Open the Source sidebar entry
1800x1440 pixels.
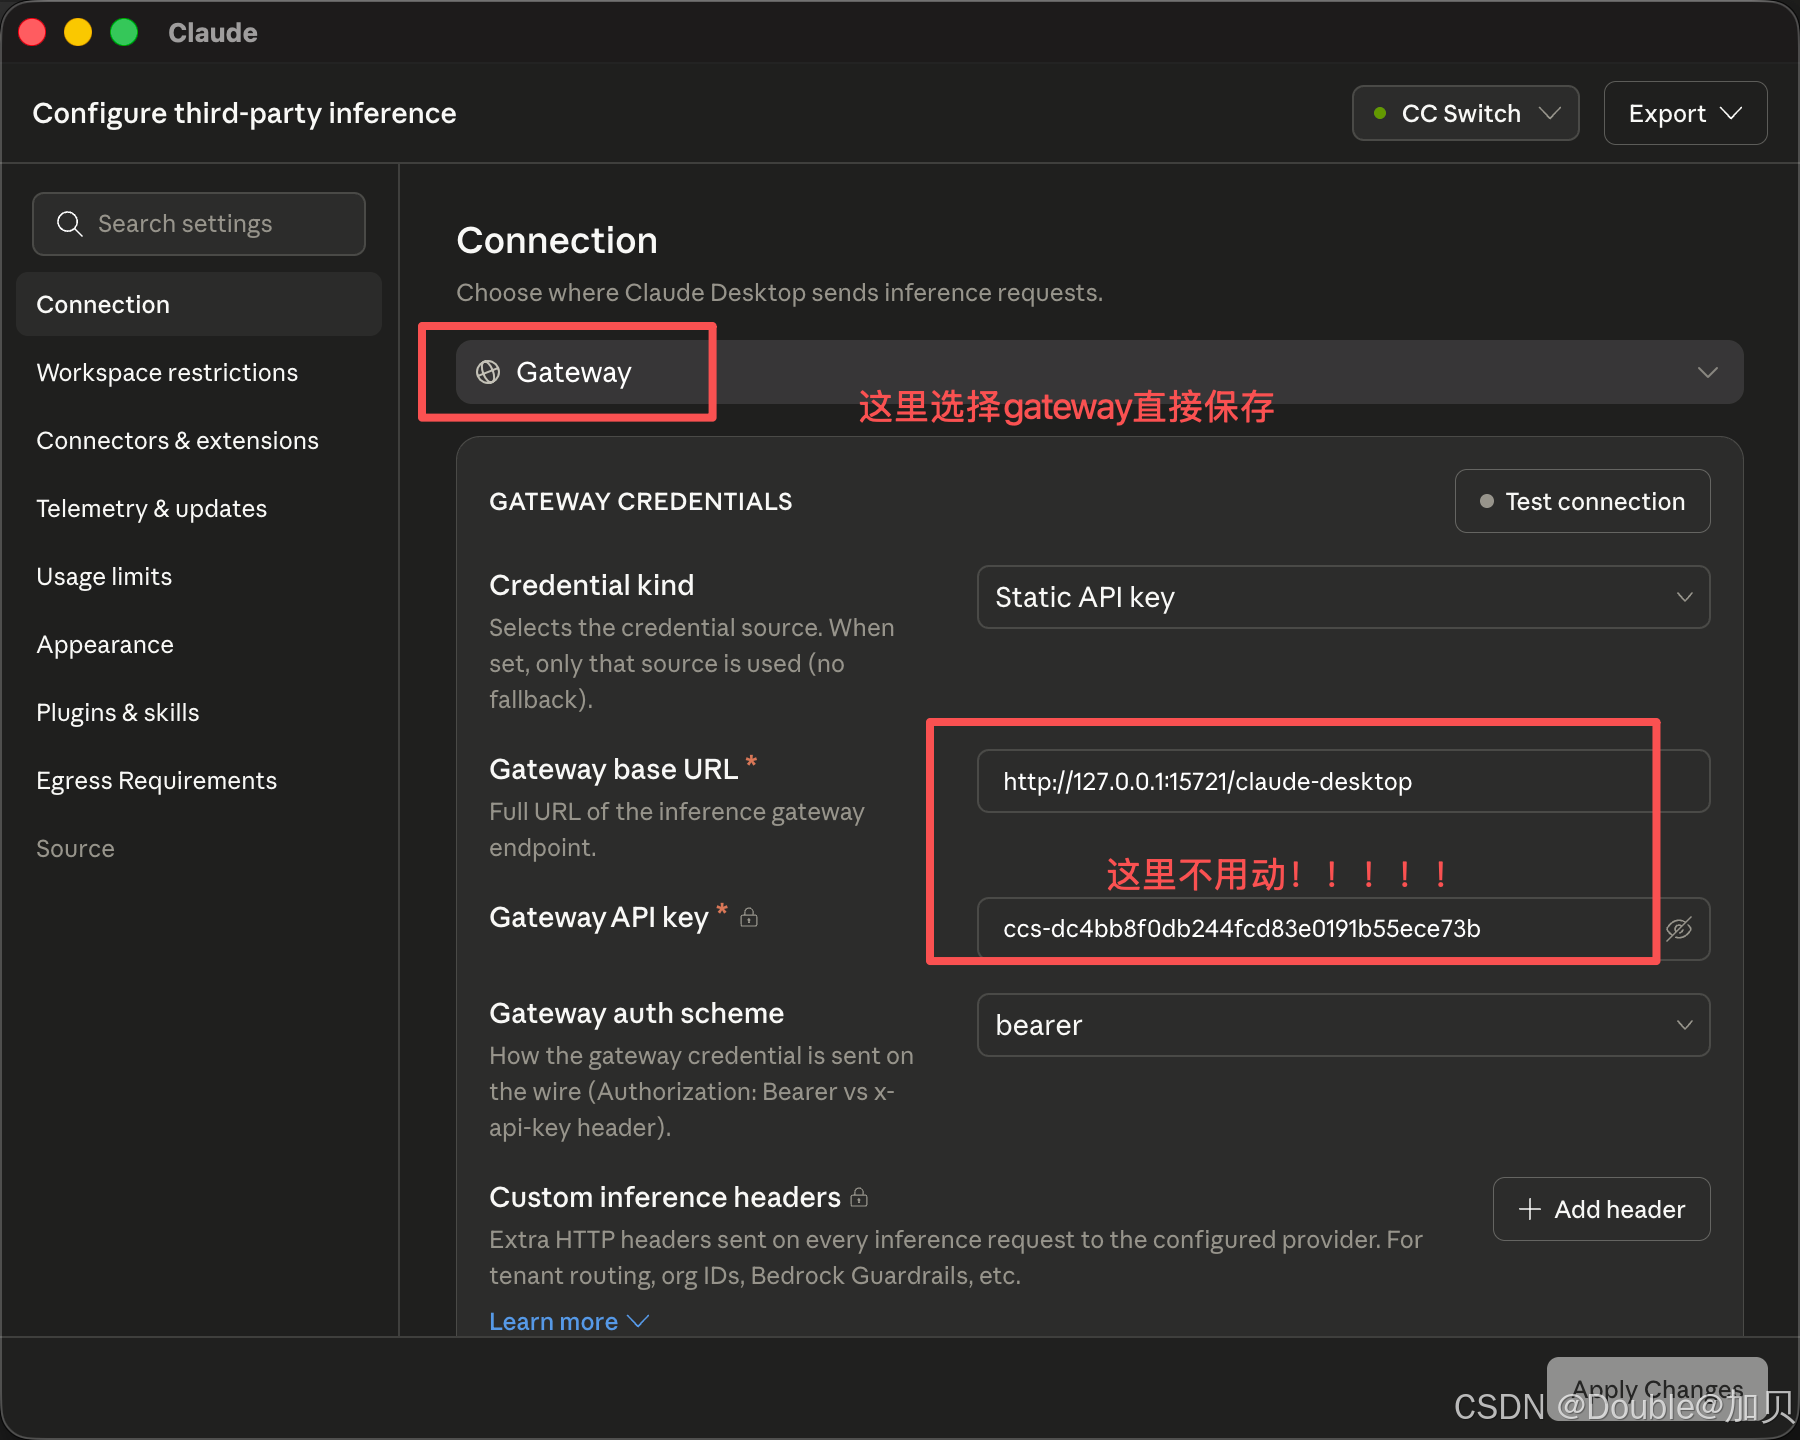pos(199,848)
